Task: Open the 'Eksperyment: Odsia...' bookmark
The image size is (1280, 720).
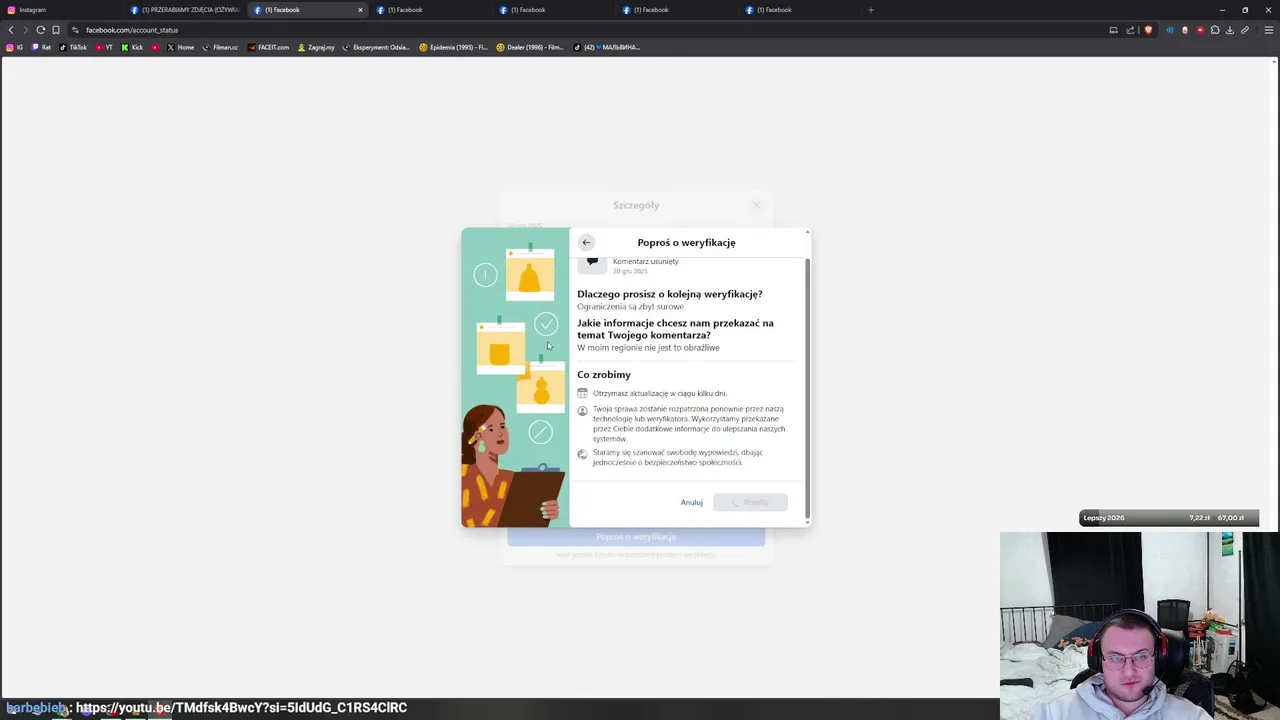Action: click(376, 47)
